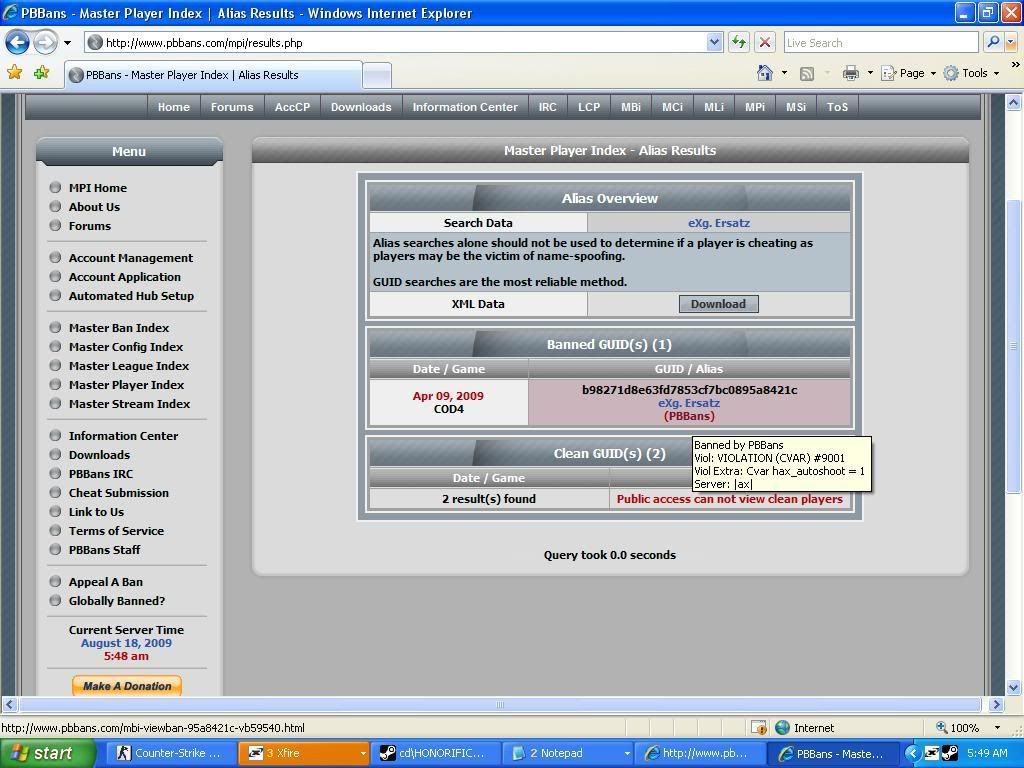Click the Make A Donation button
Viewport: 1024px width, 768px height.
[x=127, y=686]
